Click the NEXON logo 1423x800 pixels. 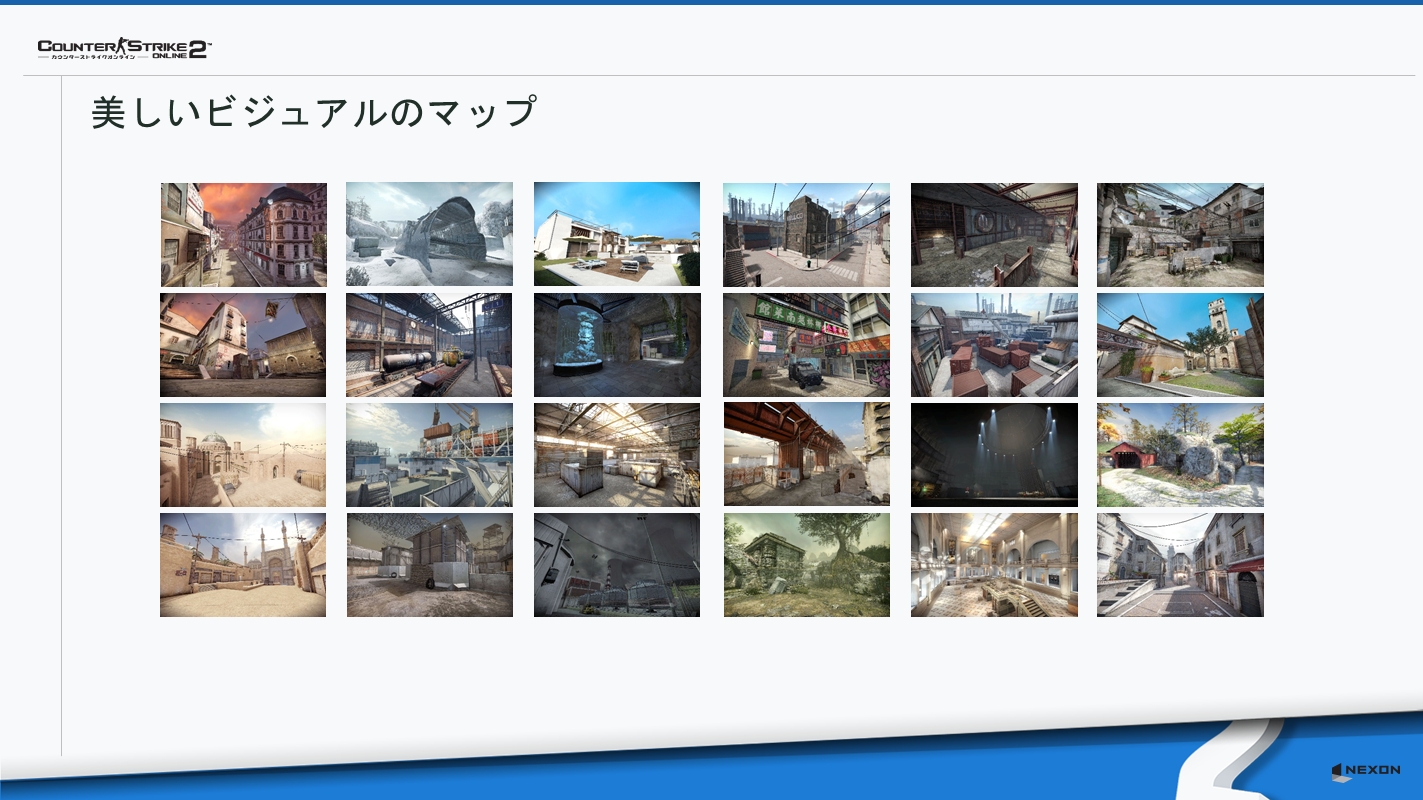tap(1365, 770)
